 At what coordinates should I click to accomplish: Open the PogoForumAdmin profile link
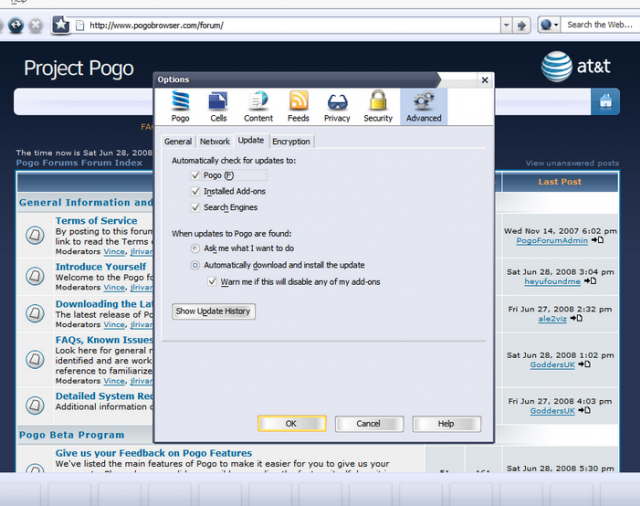552,240
